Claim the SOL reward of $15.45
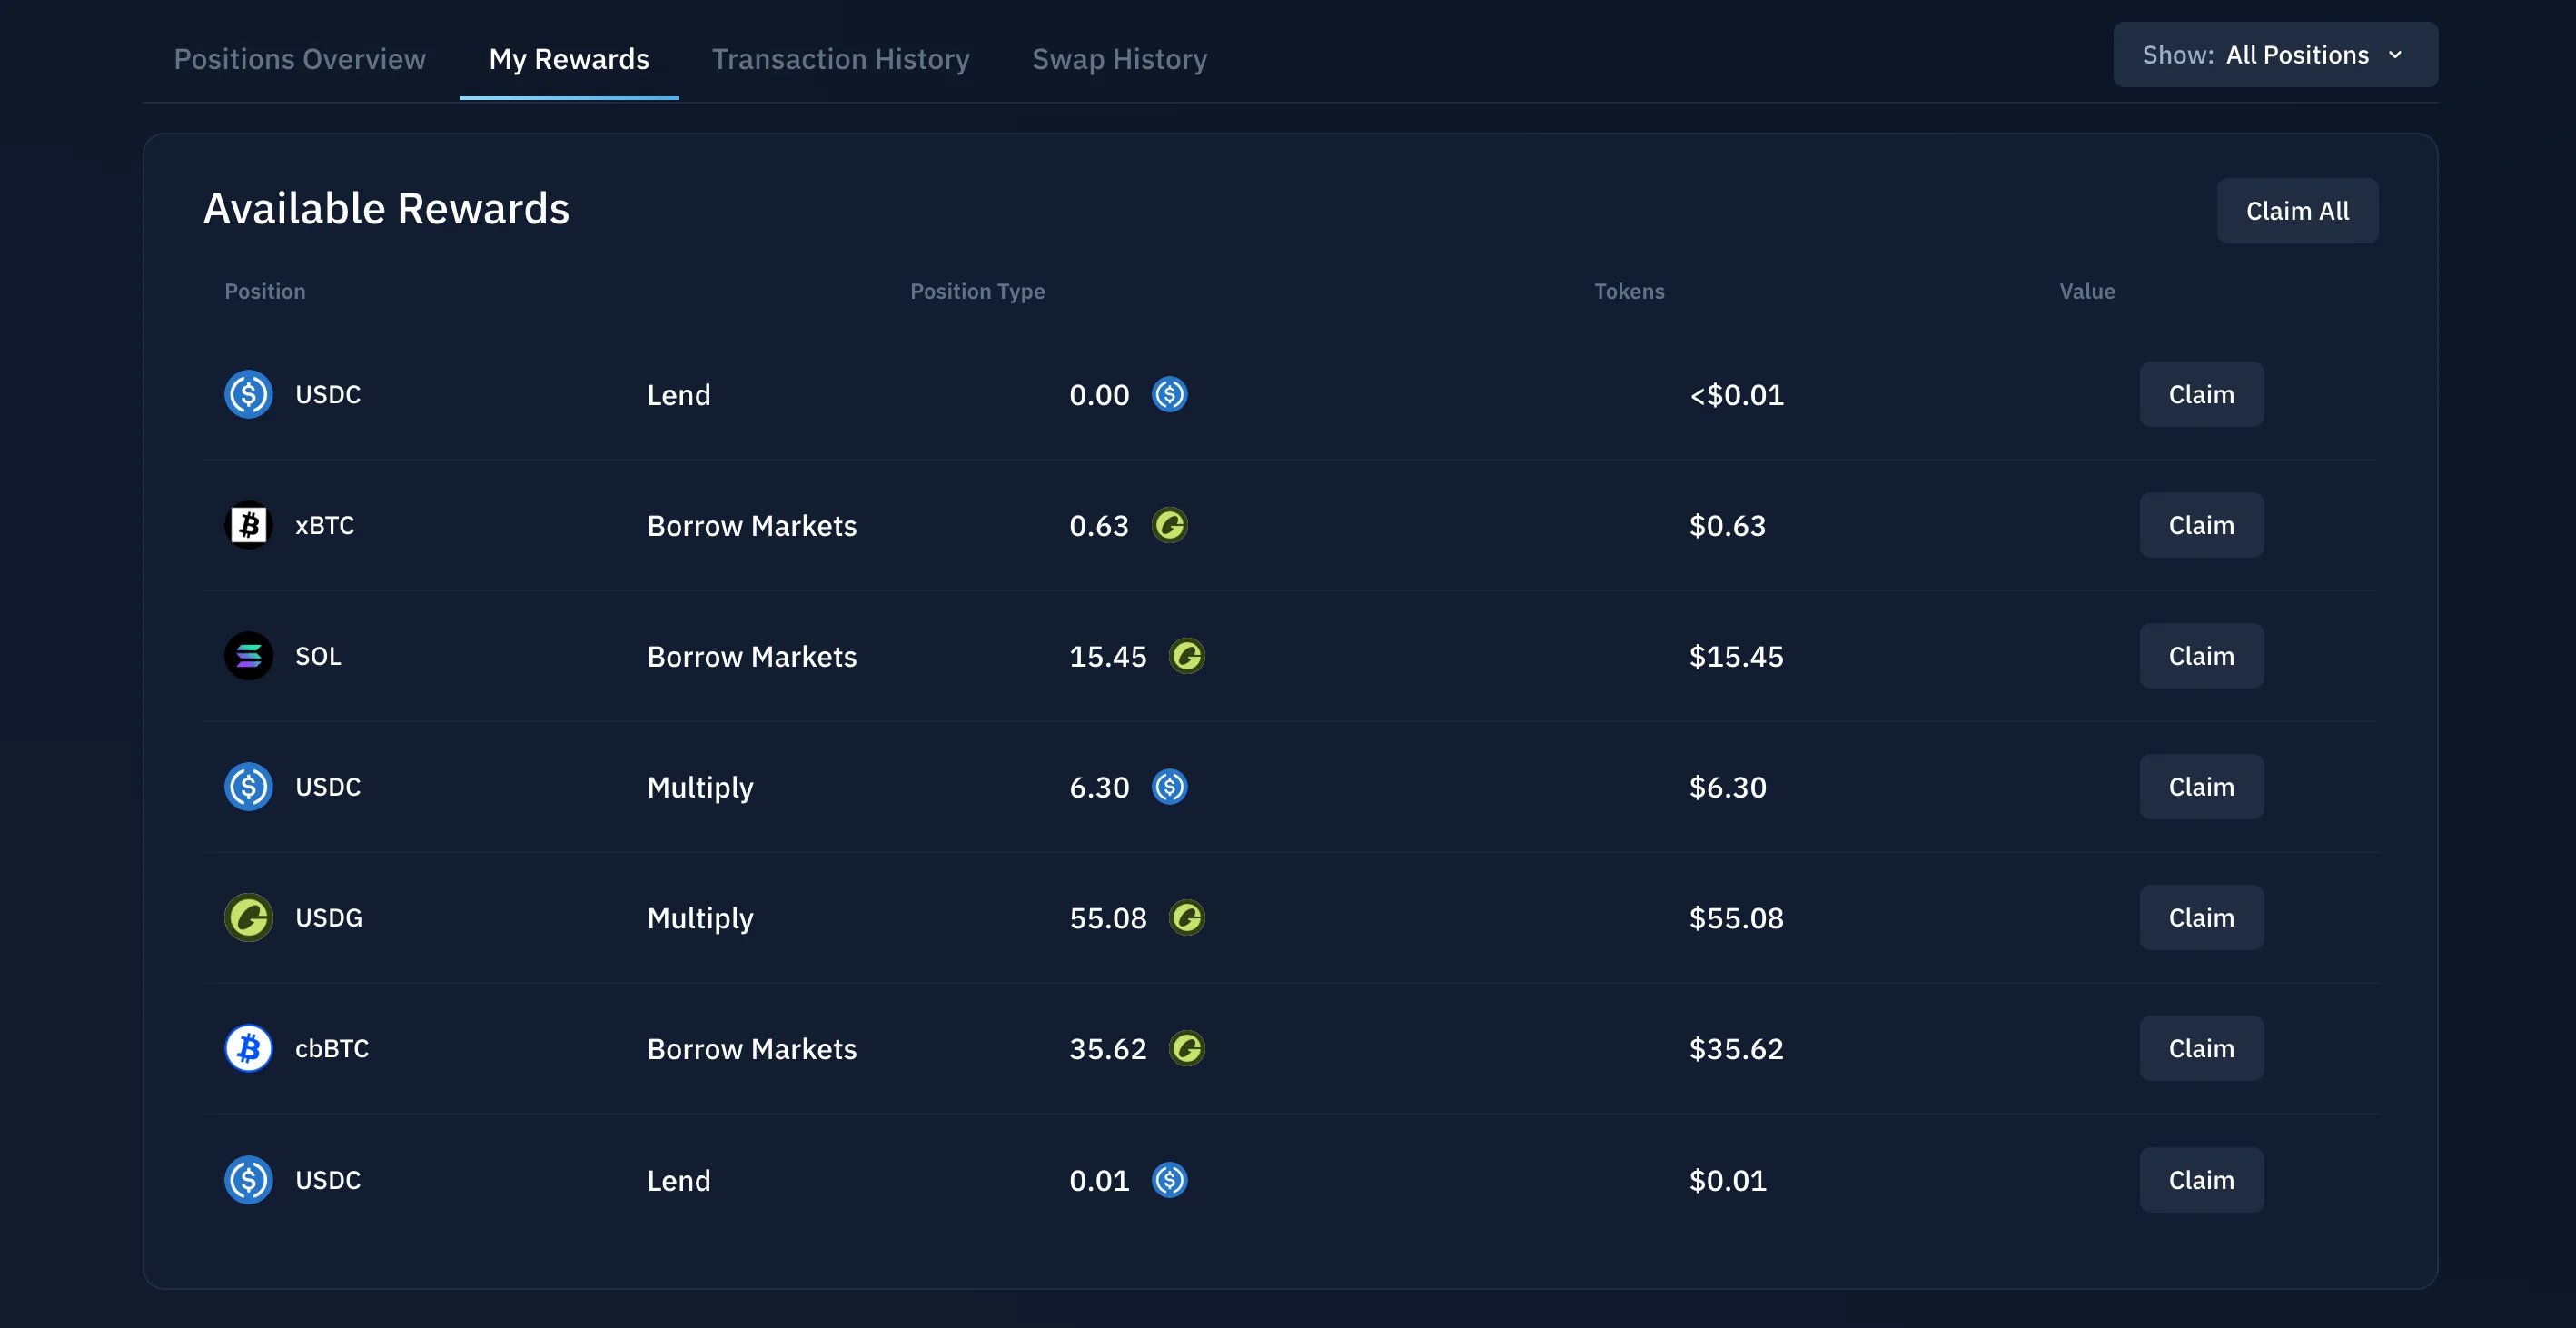The width and height of the screenshot is (2576, 1328). [2201, 656]
